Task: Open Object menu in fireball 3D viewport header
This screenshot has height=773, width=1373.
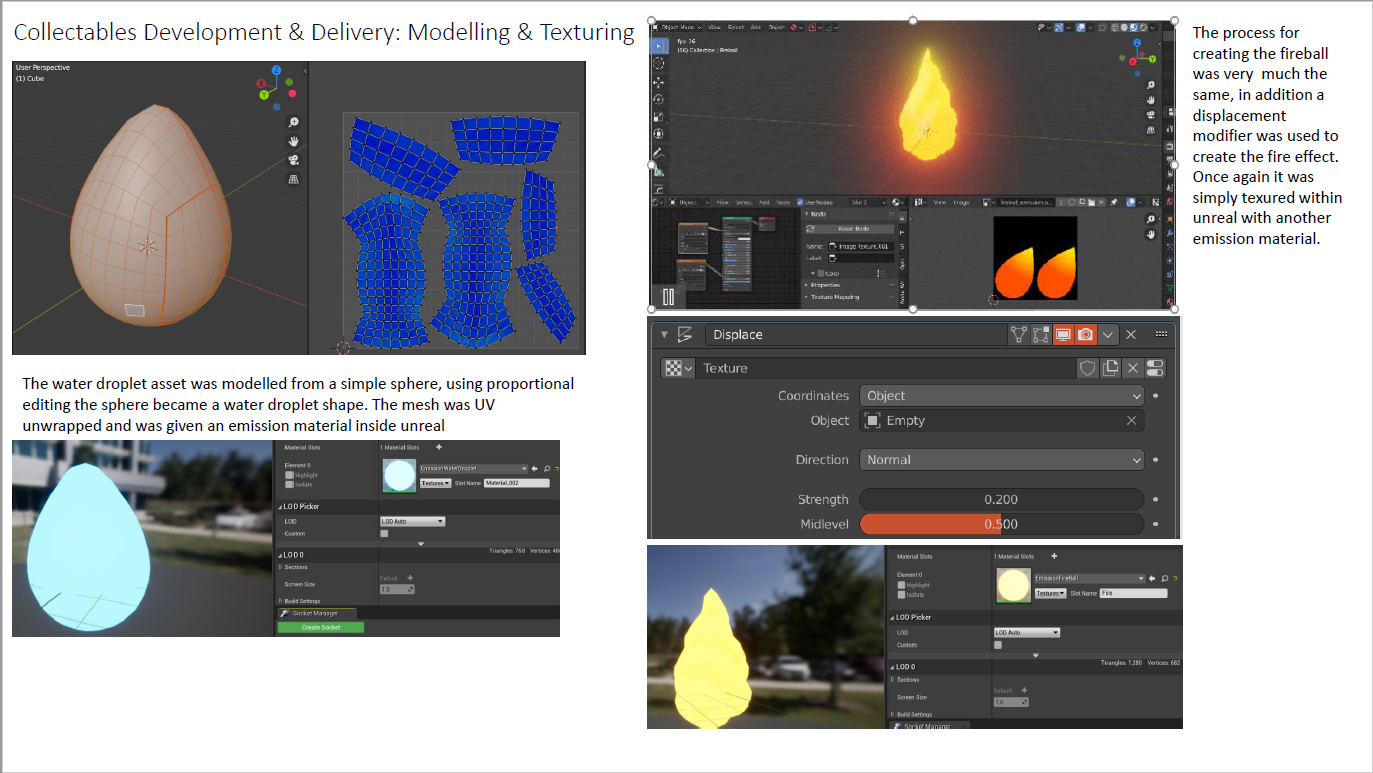Action: (777, 27)
